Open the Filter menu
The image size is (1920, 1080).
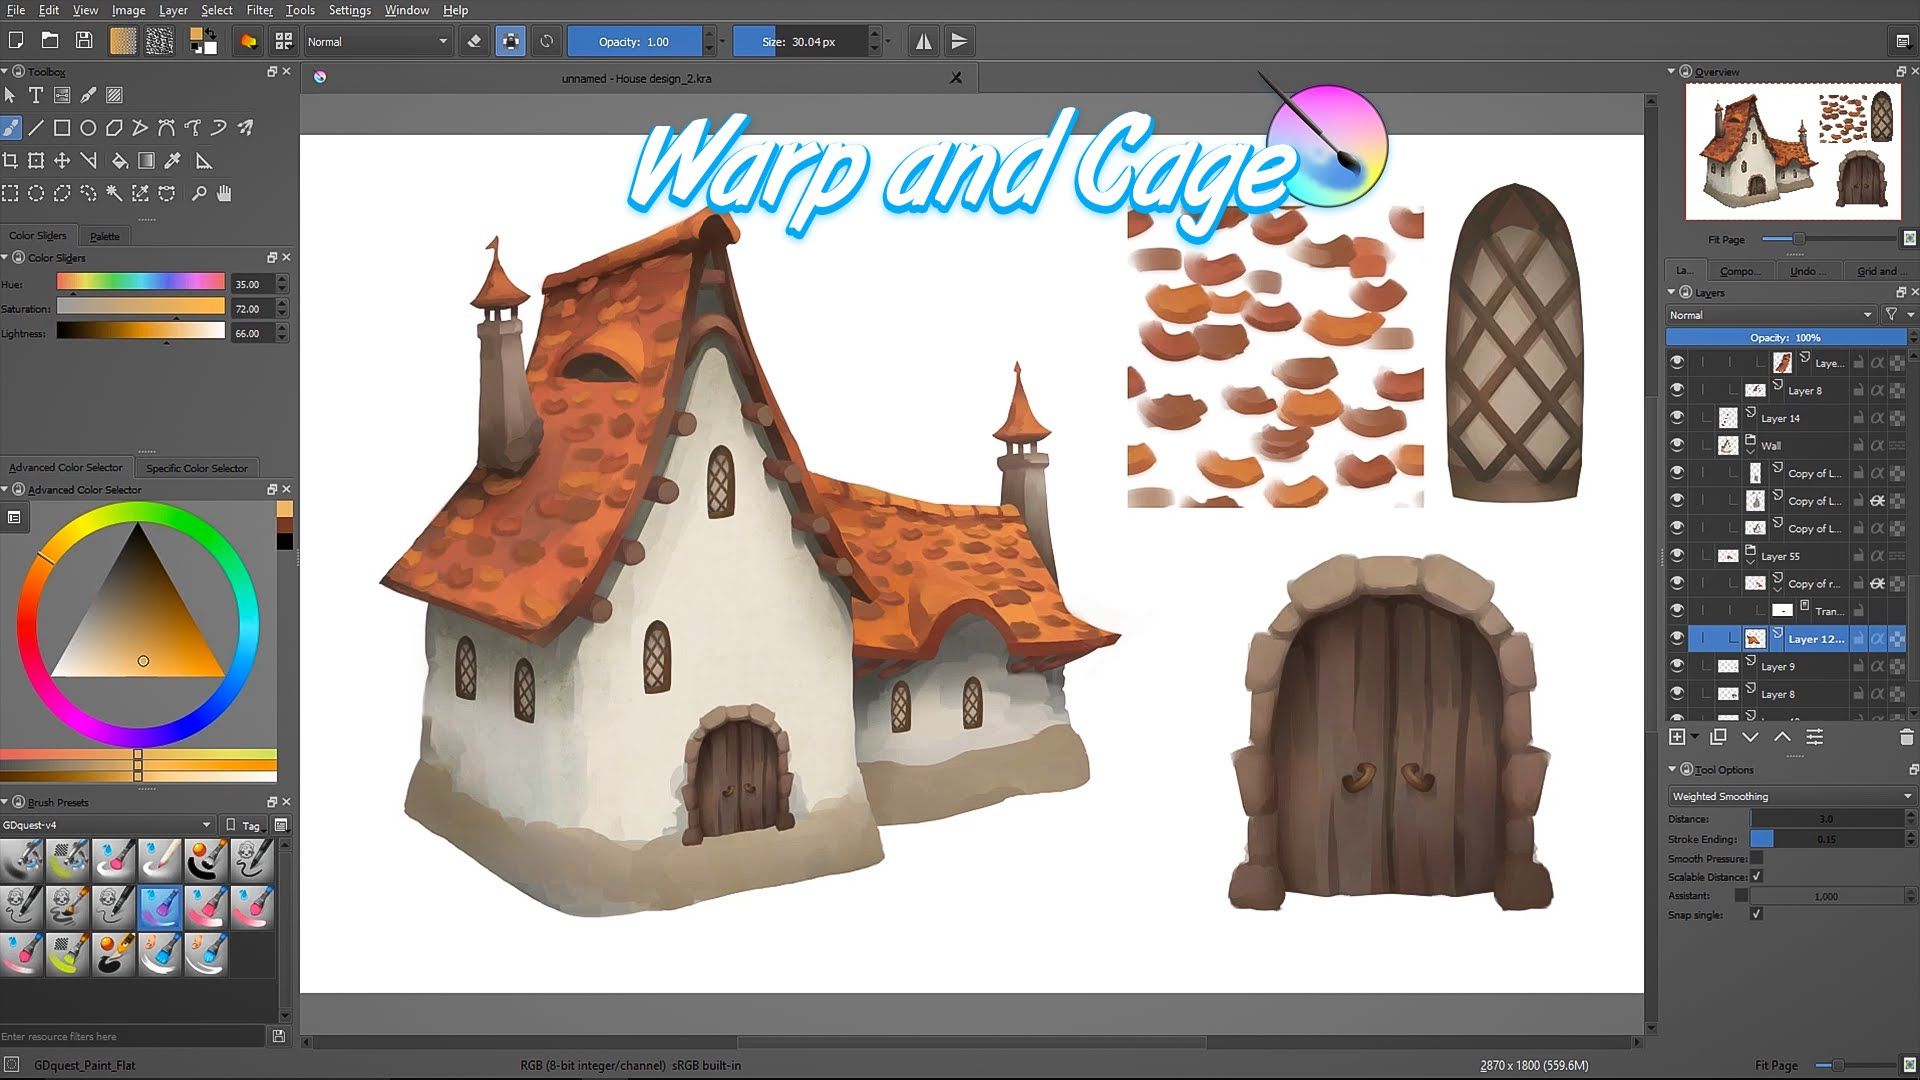(259, 10)
